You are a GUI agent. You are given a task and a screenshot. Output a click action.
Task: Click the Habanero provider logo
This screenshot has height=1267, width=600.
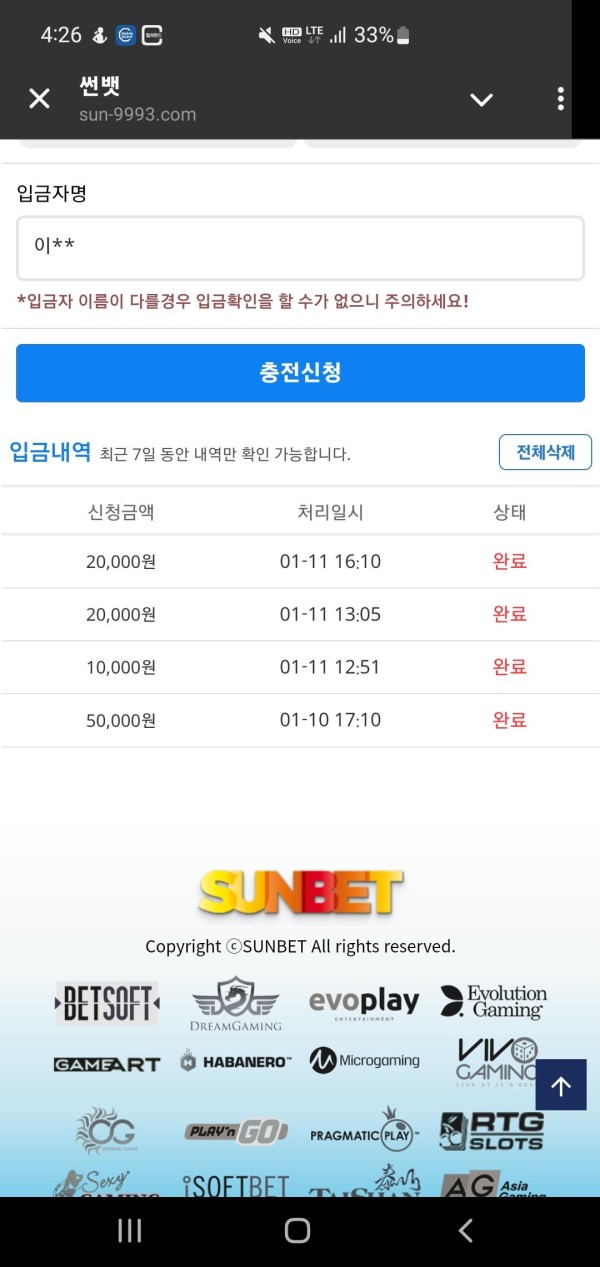236,1061
